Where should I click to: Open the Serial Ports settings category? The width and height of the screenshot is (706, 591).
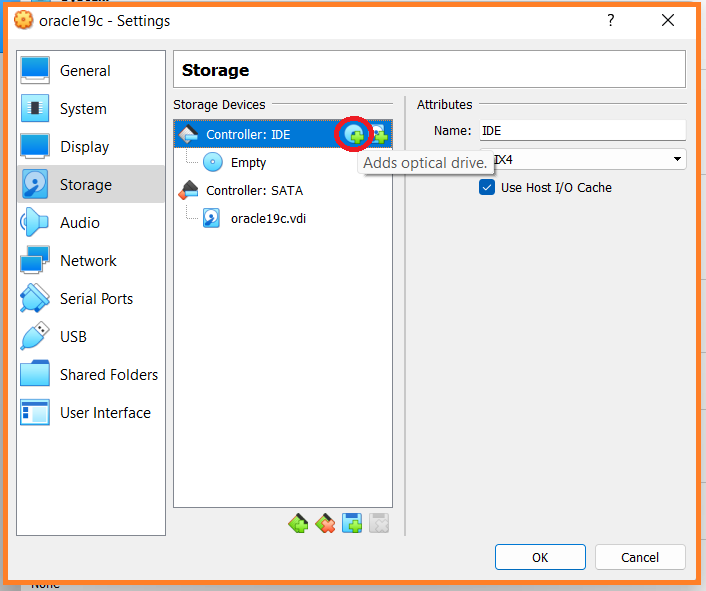coord(91,298)
